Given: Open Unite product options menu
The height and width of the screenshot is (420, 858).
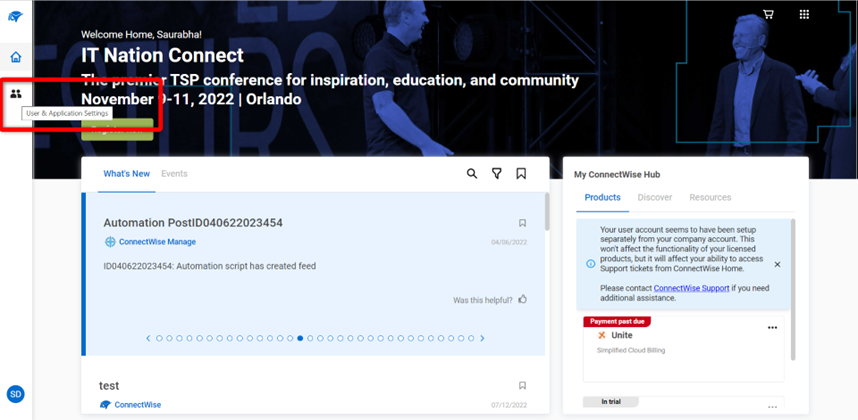Looking at the screenshot, I should point(772,328).
